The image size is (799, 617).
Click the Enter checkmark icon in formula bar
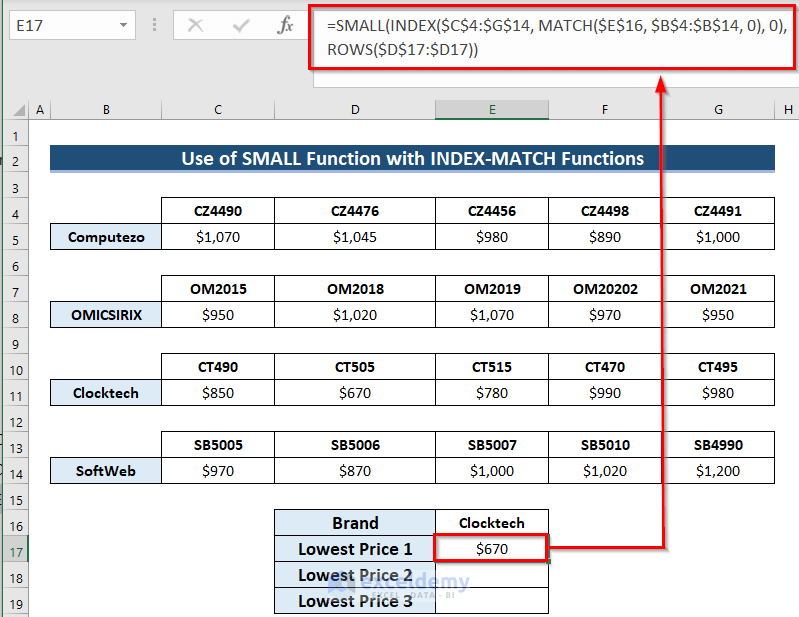click(240, 26)
